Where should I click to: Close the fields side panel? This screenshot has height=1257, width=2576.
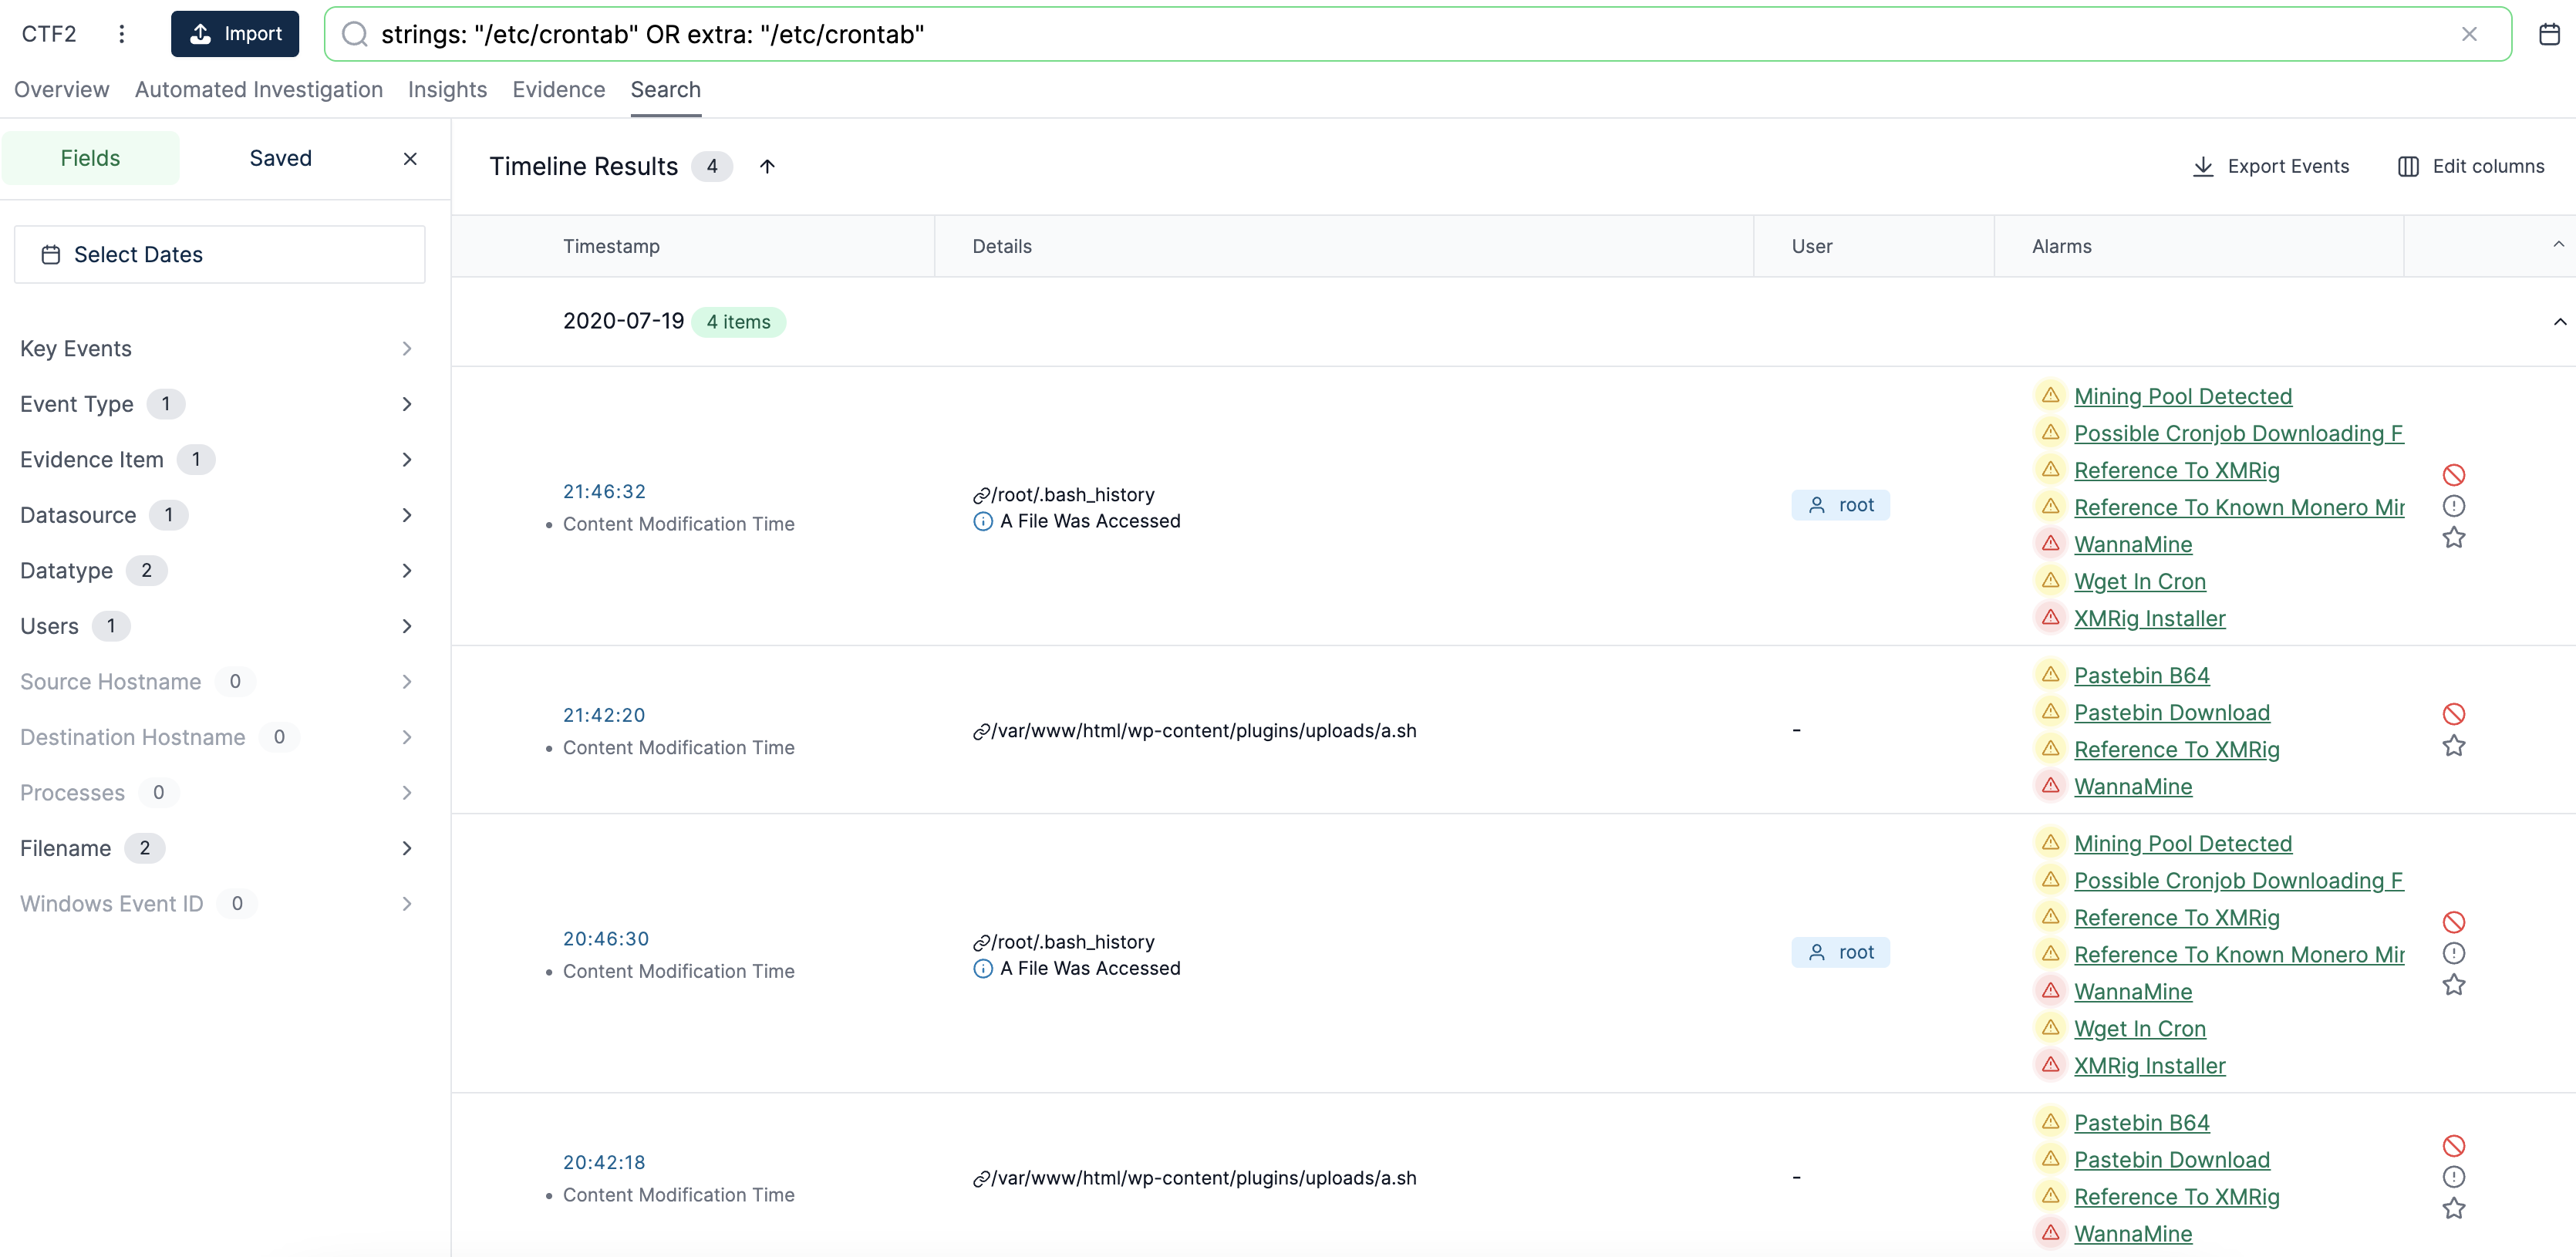point(410,159)
